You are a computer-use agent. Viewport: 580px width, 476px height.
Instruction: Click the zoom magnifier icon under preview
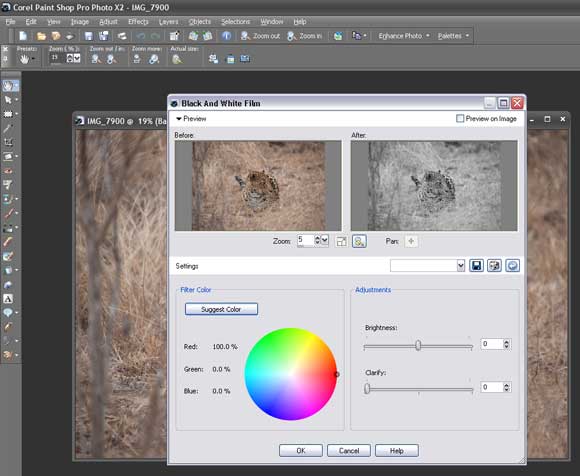click(359, 242)
